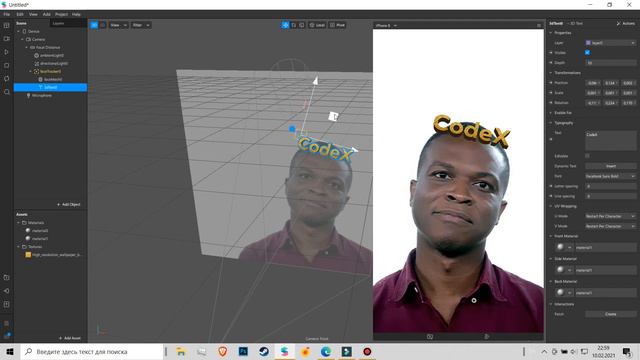Open the Layer dropdown in Properties

pos(611,43)
